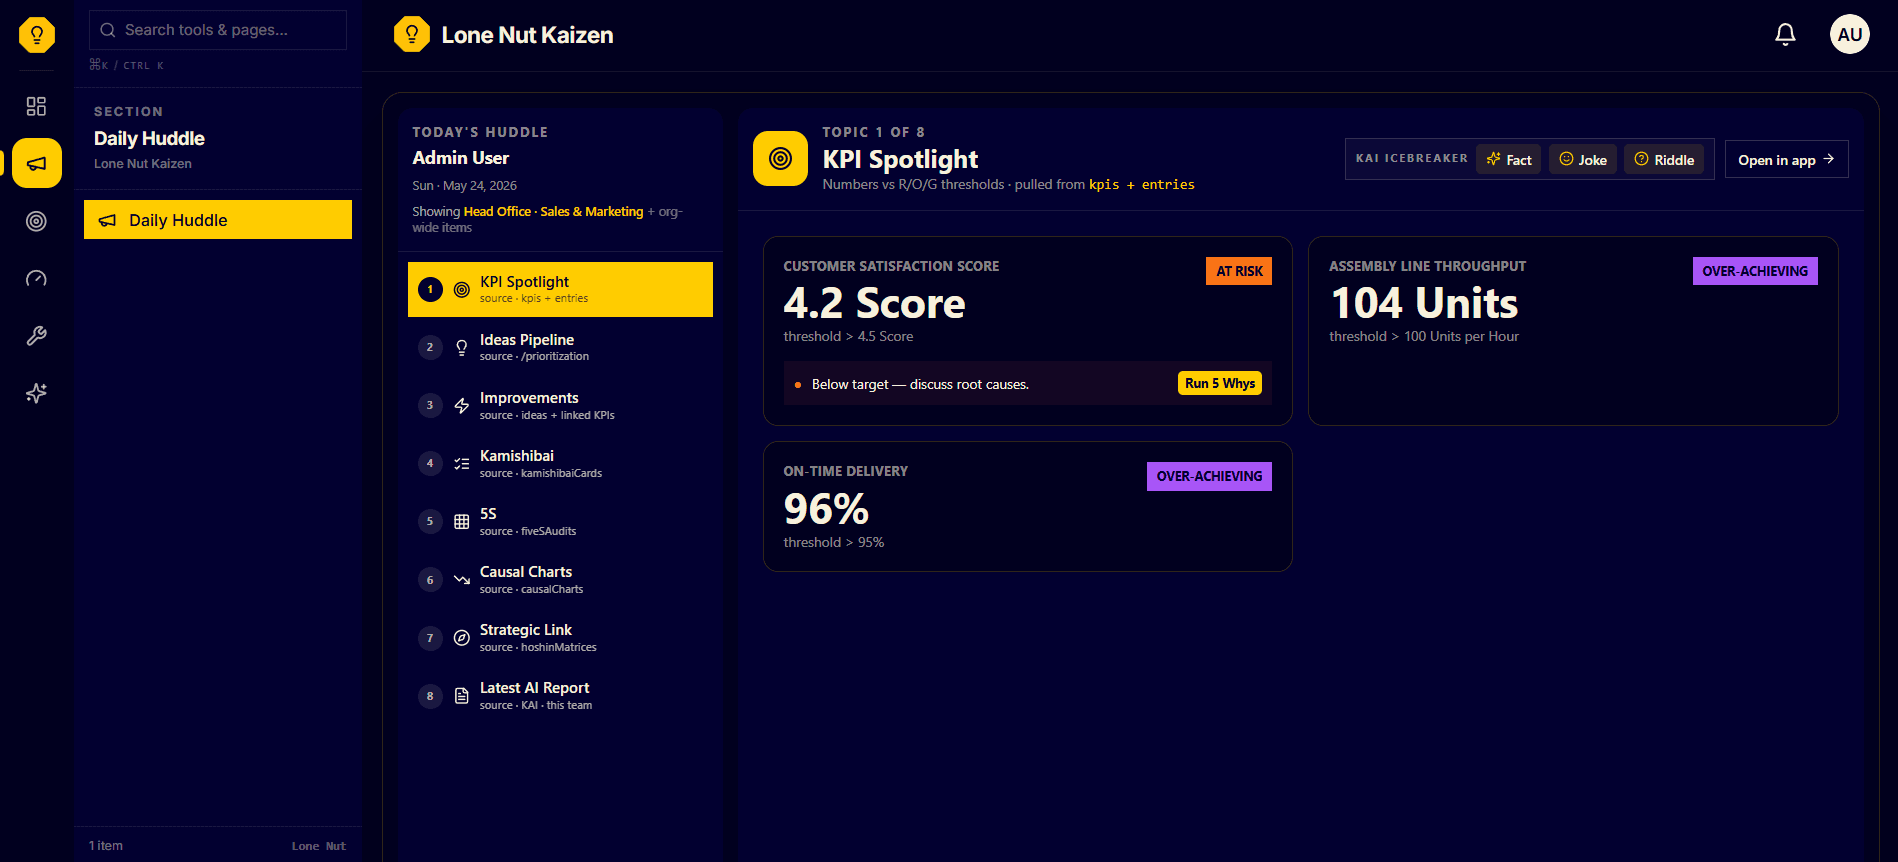Click the compass icon beside Strategic Link
1898x862 pixels.
(x=461, y=637)
